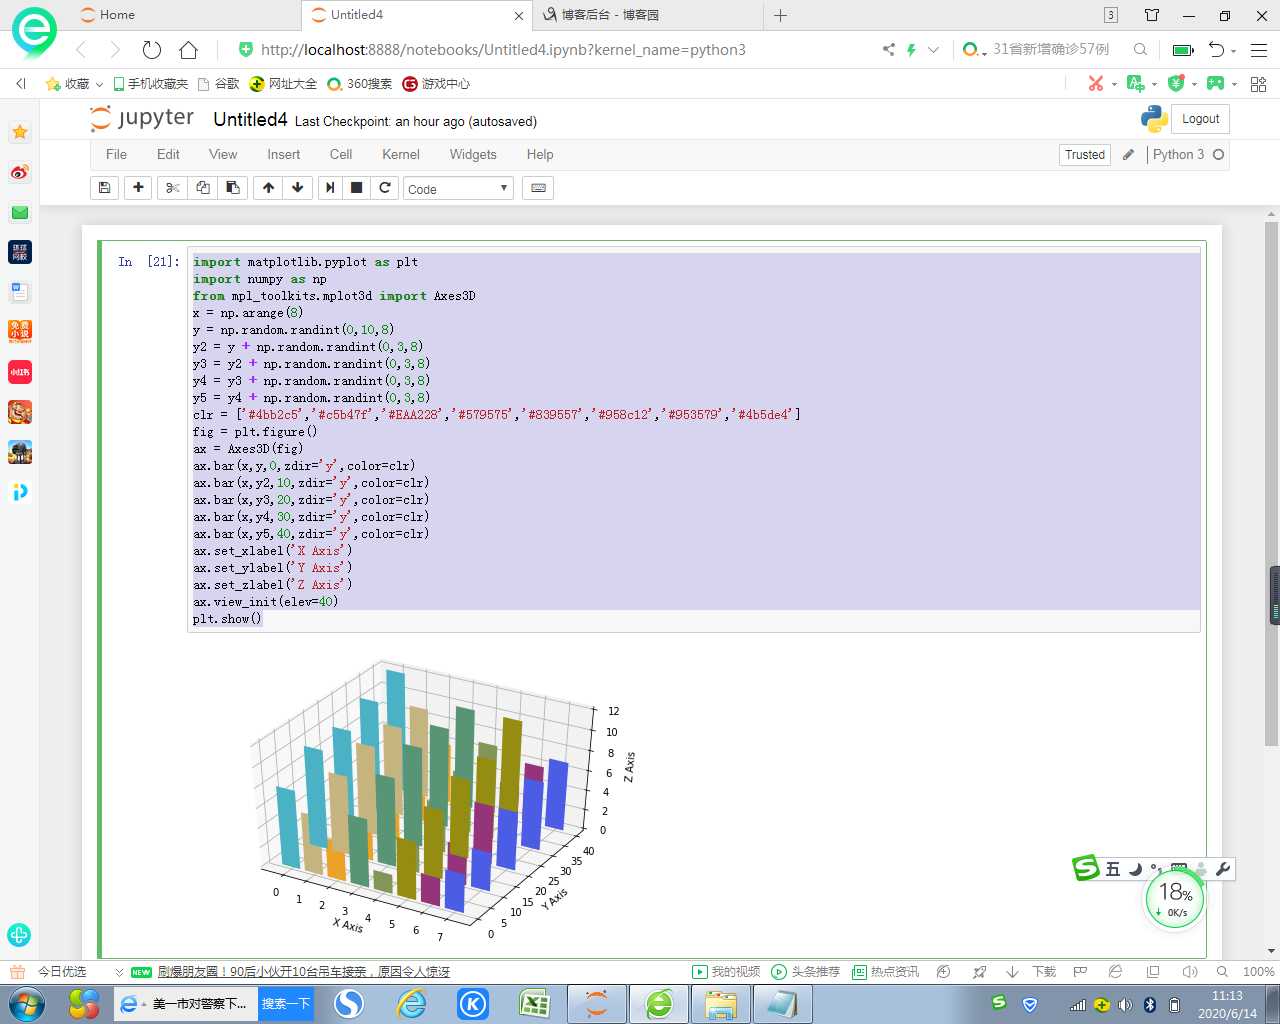Open 网址大全 bookmark
This screenshot has width=1280, height=1024.
(283, 84)
